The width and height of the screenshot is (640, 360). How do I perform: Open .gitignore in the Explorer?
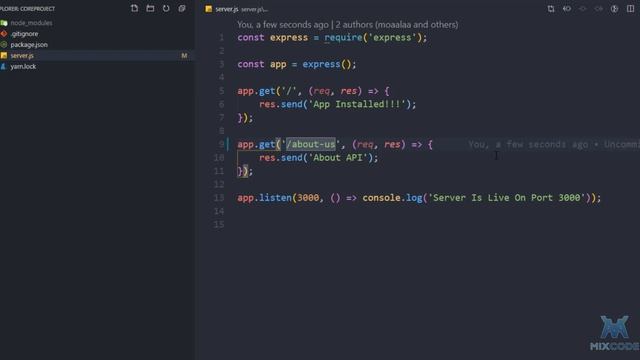(x=24, y=34)
